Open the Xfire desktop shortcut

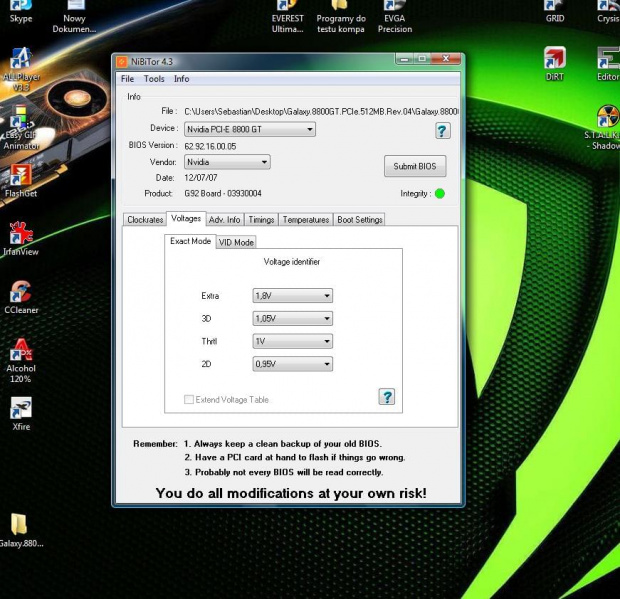(x=21, y=414)
